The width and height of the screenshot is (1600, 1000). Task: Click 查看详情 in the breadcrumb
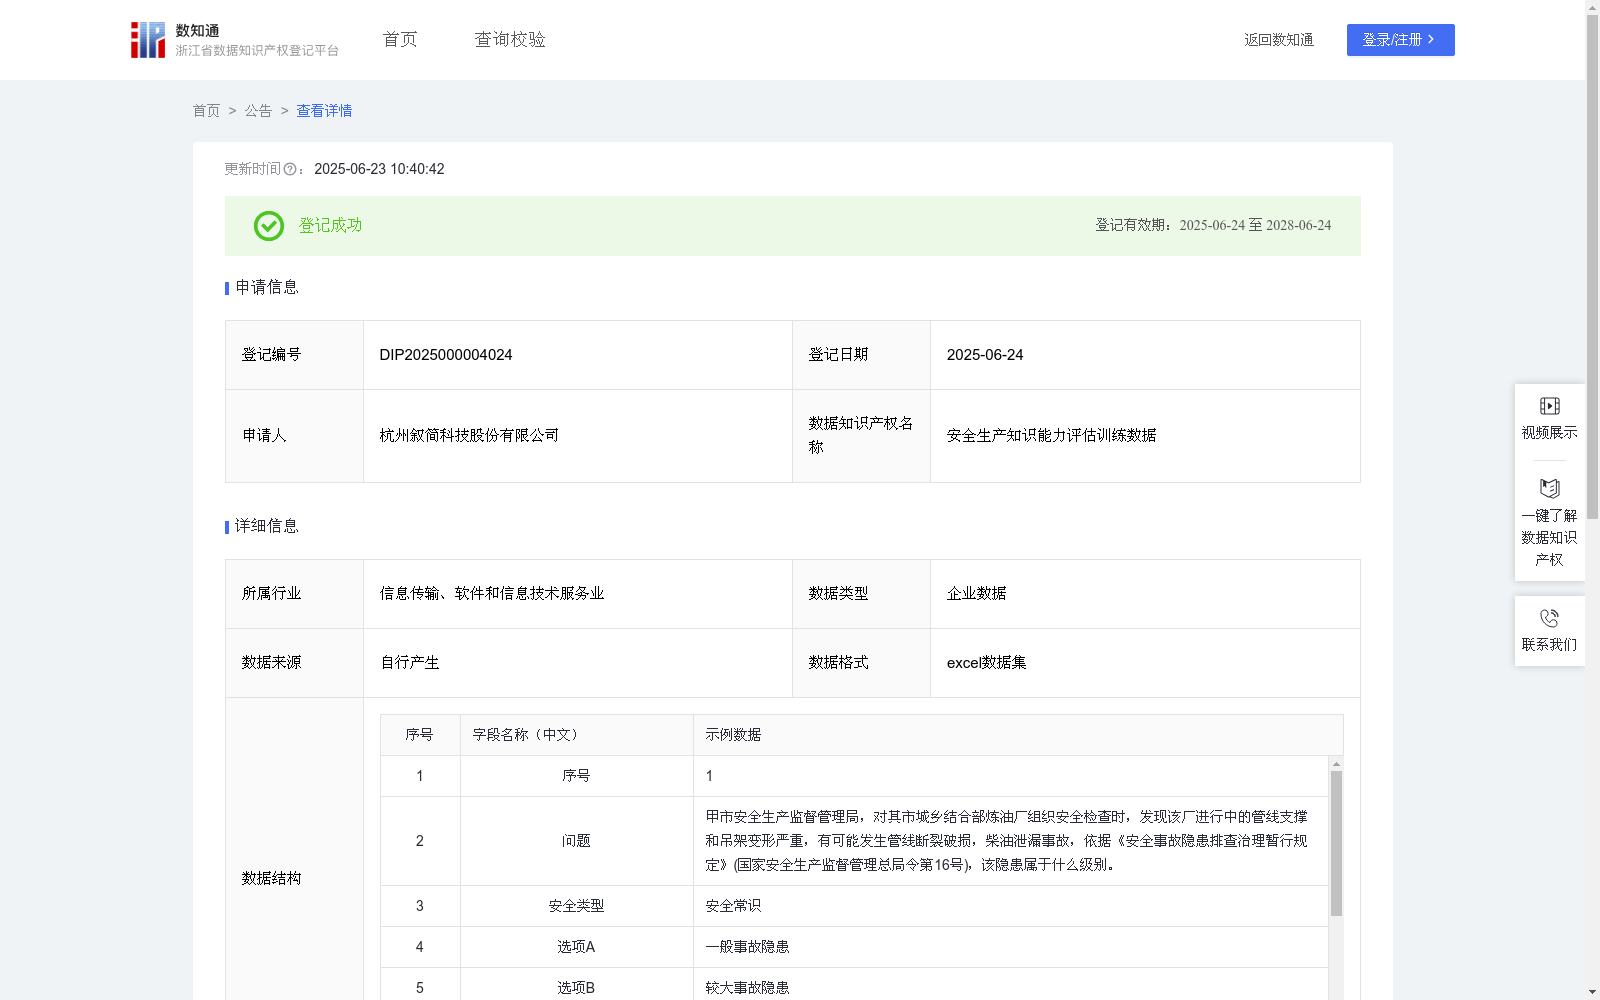pyautogui.click(x=324, y=111)
